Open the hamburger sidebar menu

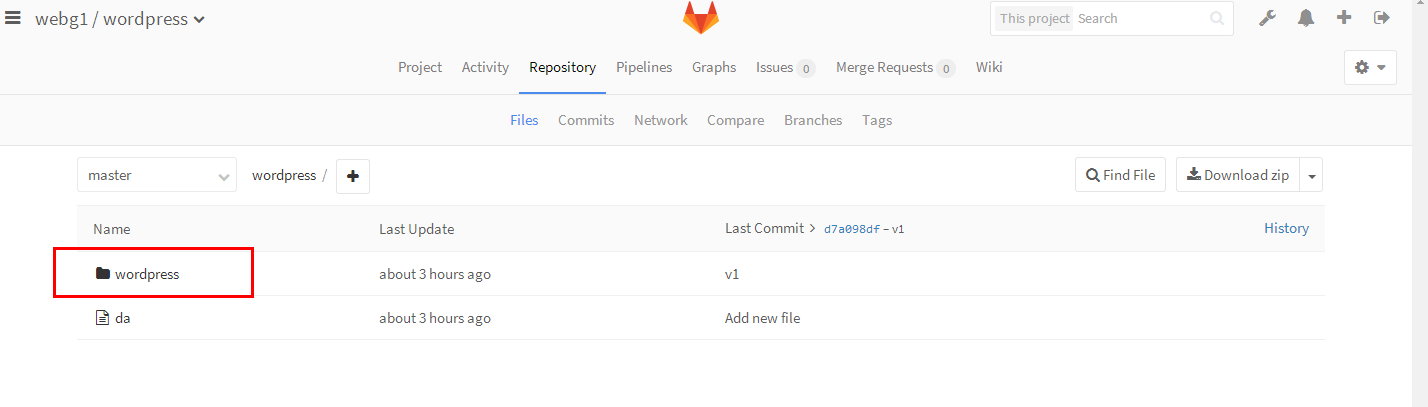13,18
